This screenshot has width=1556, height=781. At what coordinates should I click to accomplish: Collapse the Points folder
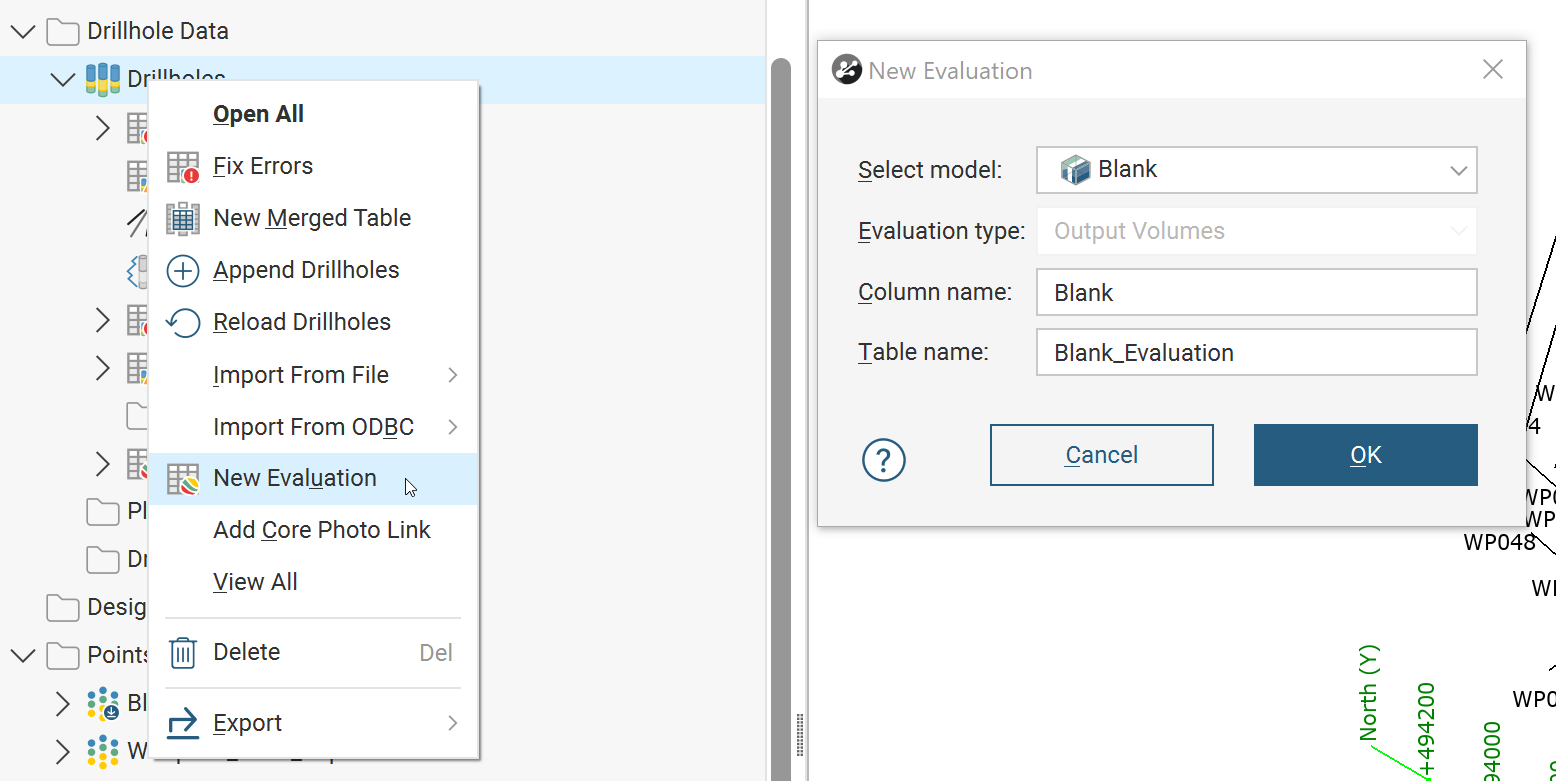pyautogui.click(x=22, y=656)
